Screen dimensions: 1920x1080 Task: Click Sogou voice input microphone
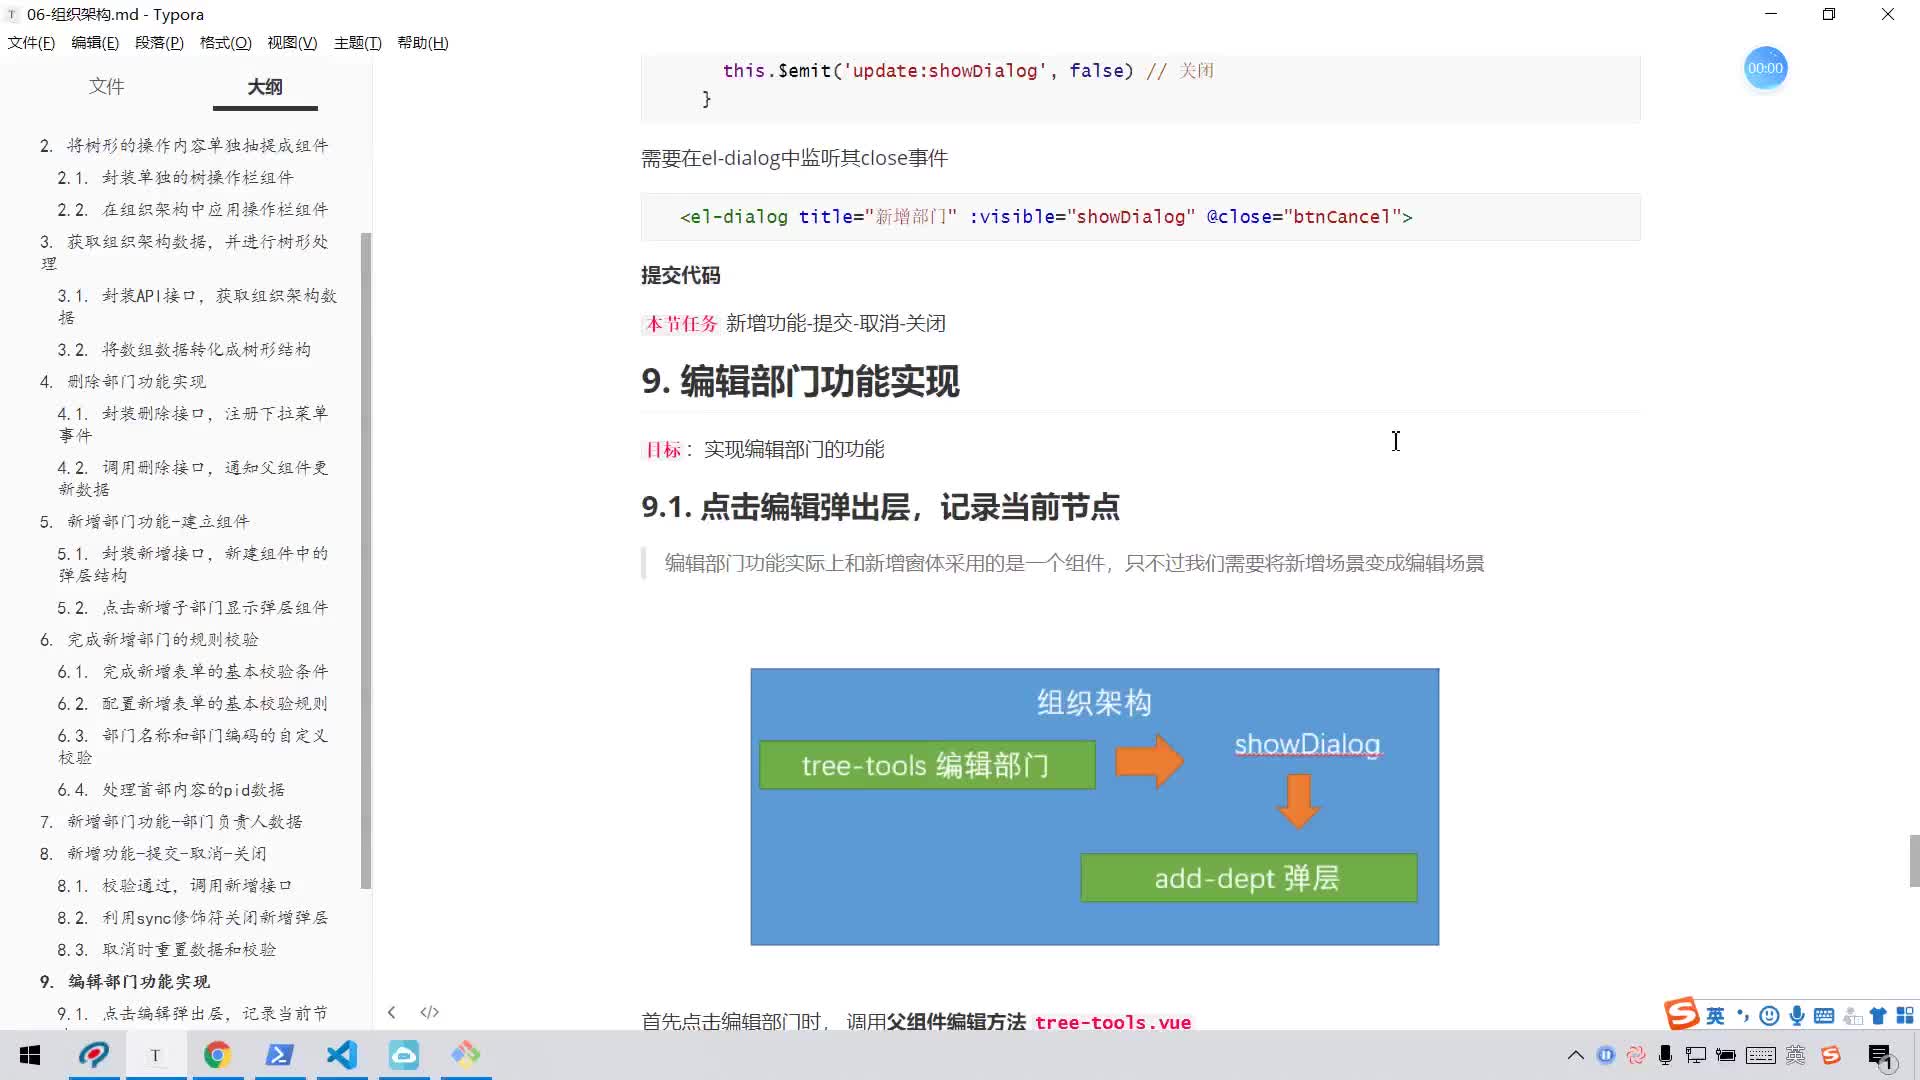pos(1797,1016)
